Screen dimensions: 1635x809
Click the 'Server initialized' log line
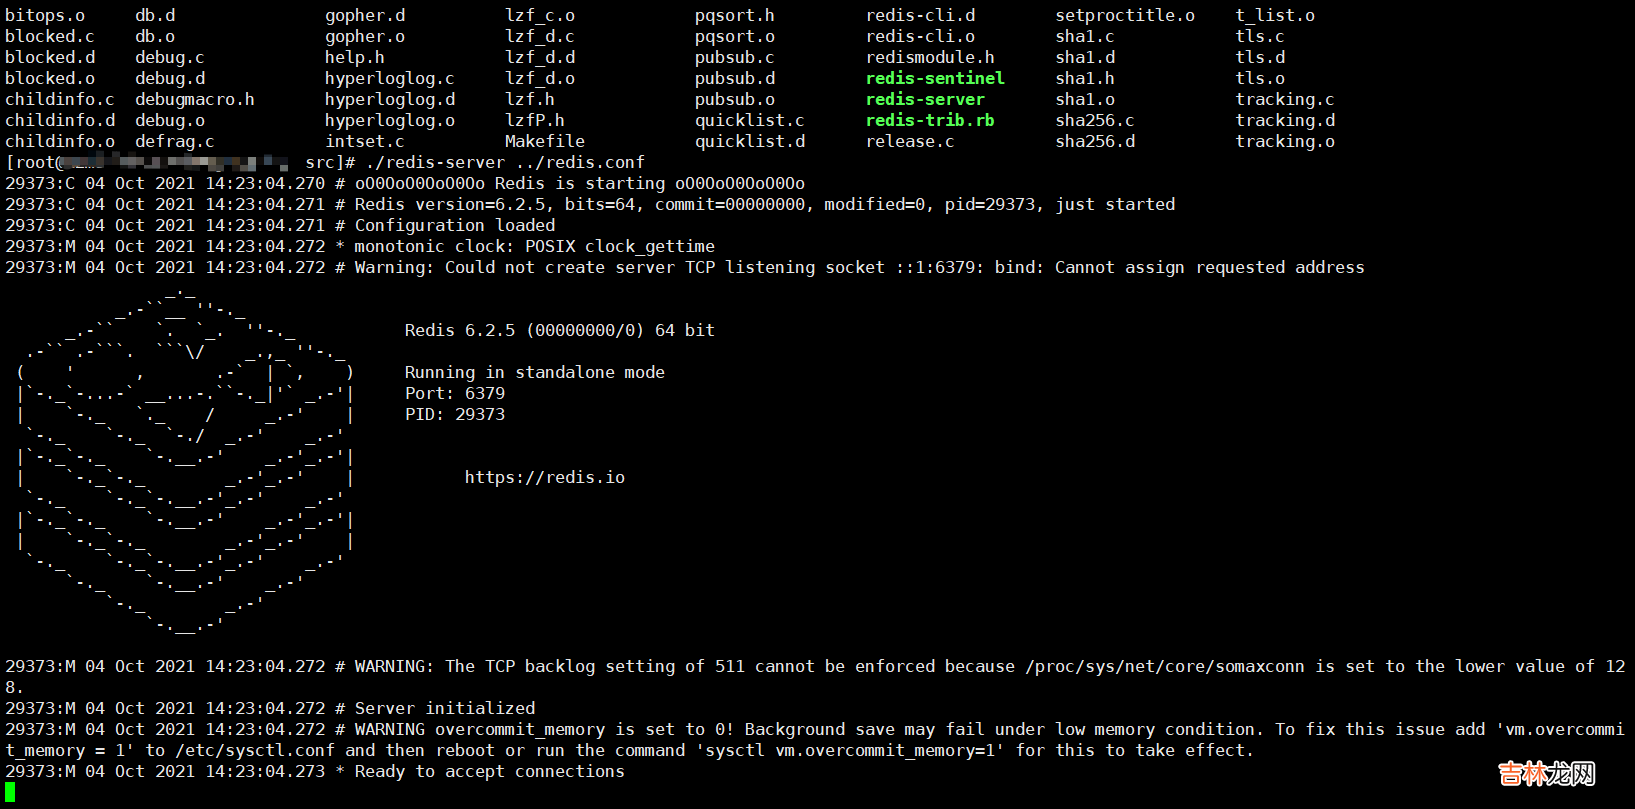[270, 708]
